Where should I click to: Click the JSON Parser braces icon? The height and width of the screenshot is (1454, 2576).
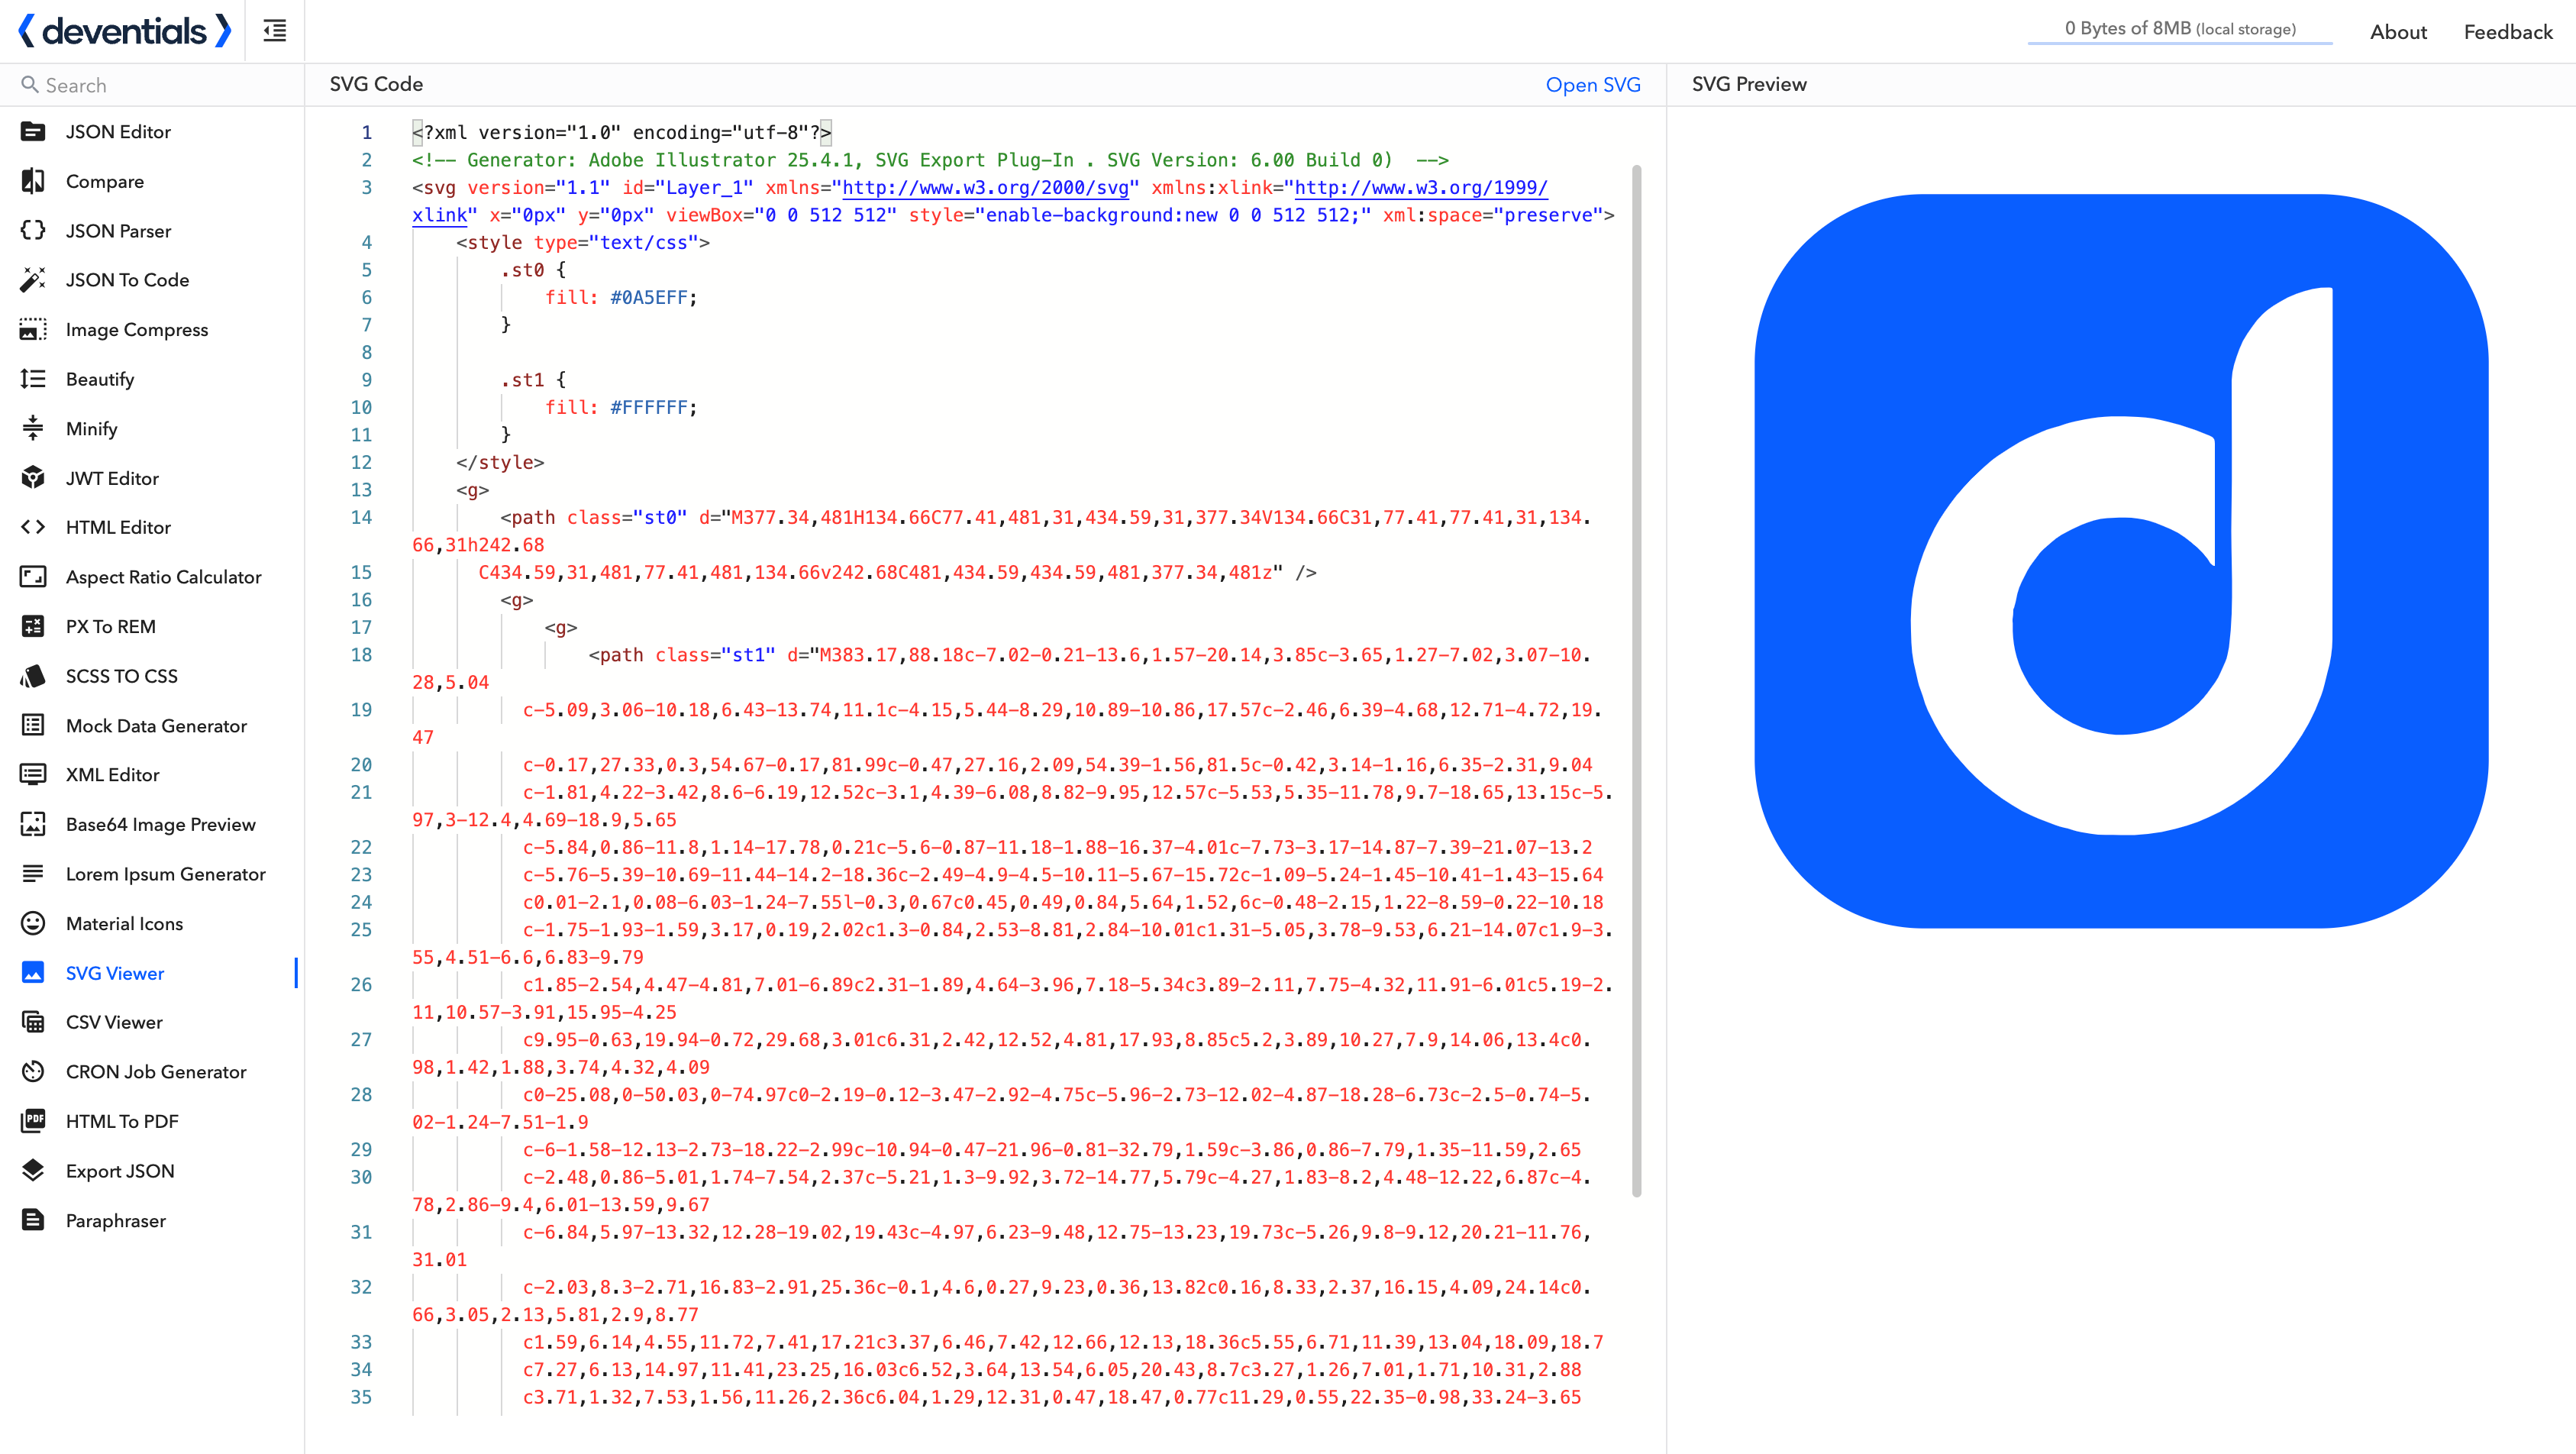pos(33,230)
